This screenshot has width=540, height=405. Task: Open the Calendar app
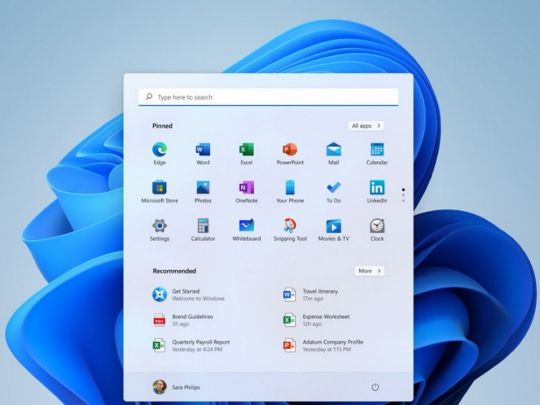pyautogui.click(x=377, y=153)
